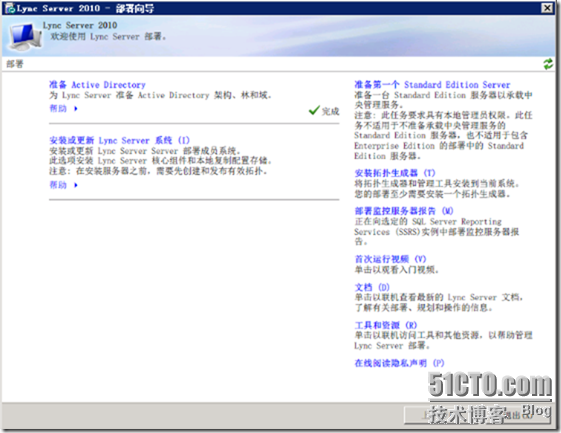
Task: Open '部署监控服务器报告 (M)' link
Action: pos(404,211)
